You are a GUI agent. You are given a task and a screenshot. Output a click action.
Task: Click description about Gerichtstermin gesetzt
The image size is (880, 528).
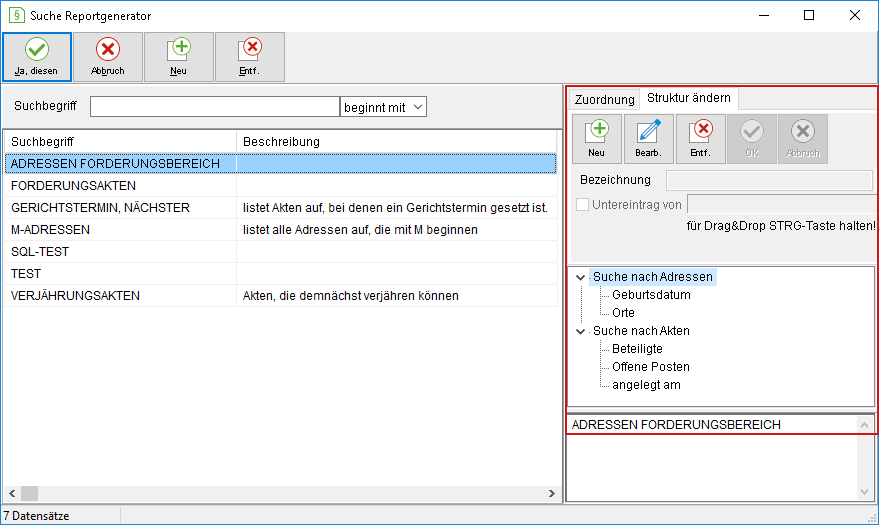[x=395, y=208]
